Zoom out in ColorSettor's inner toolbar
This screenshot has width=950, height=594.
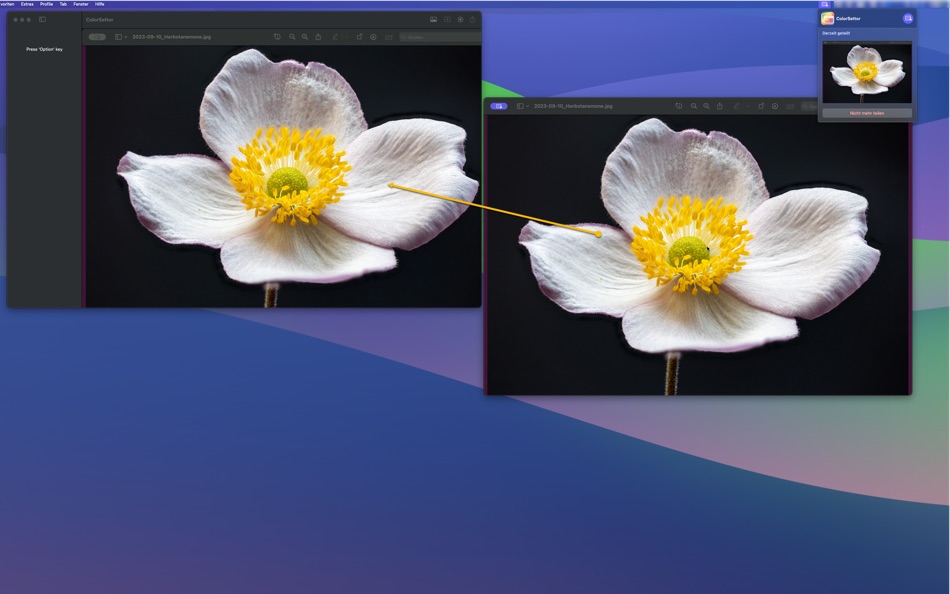pyautogui.click(x=292, y=37)
